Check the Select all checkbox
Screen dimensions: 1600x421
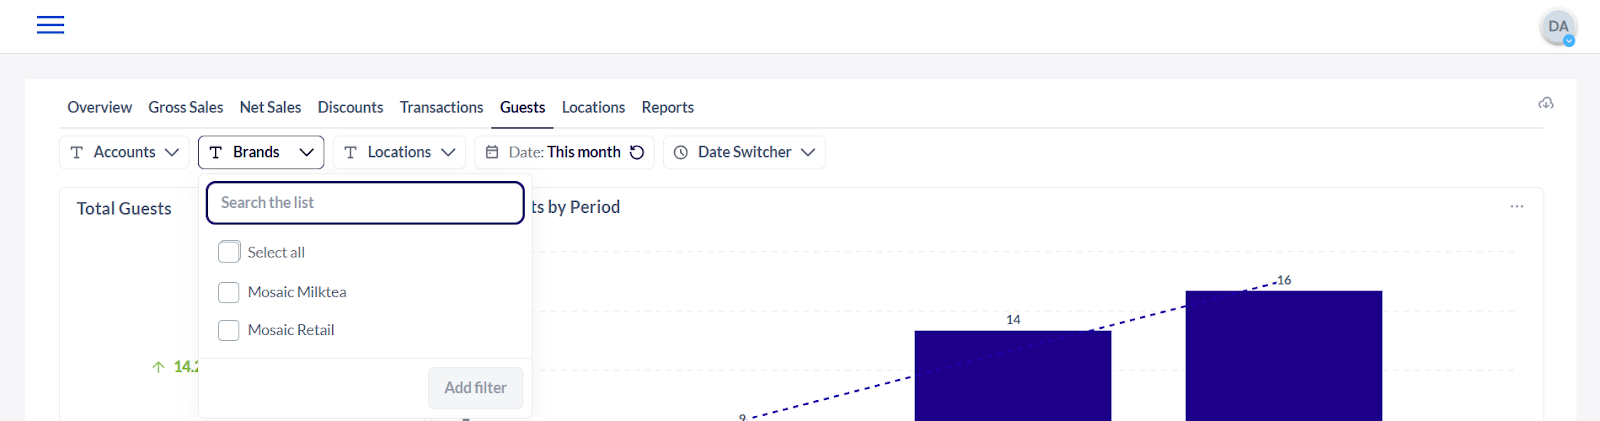point(229,252)
